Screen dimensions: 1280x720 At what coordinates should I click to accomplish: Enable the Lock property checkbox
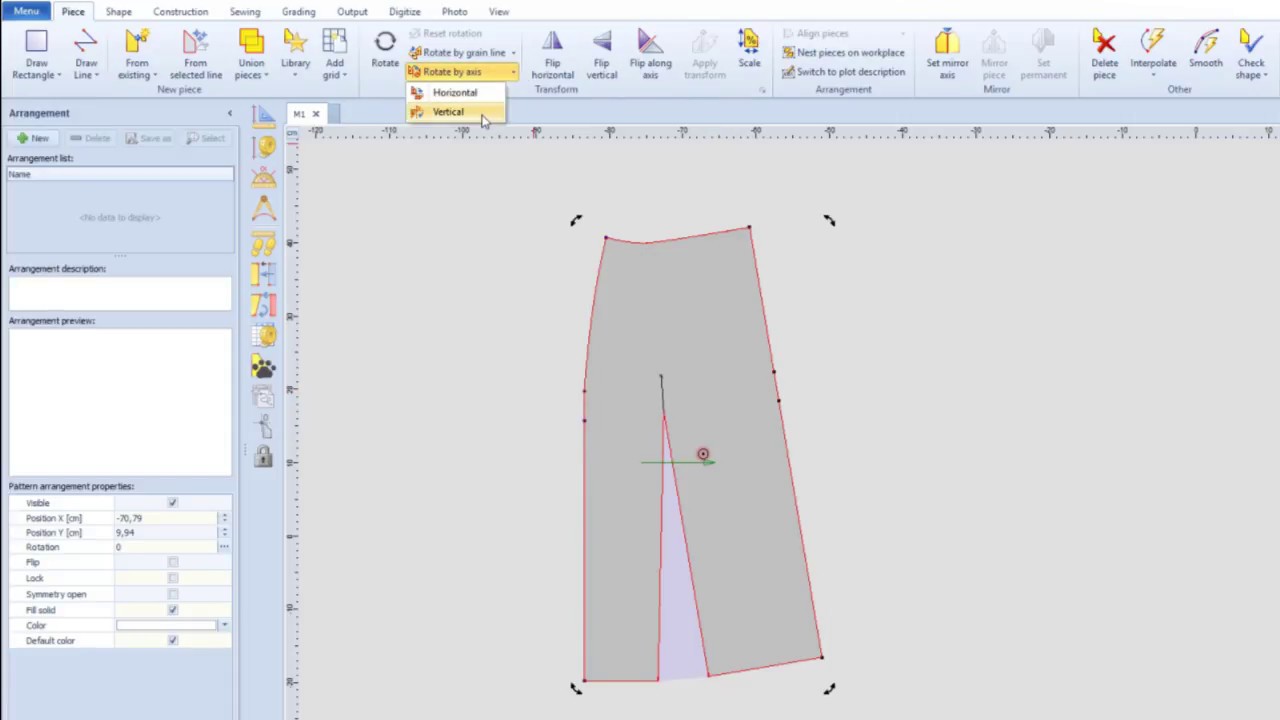point(173,578)
